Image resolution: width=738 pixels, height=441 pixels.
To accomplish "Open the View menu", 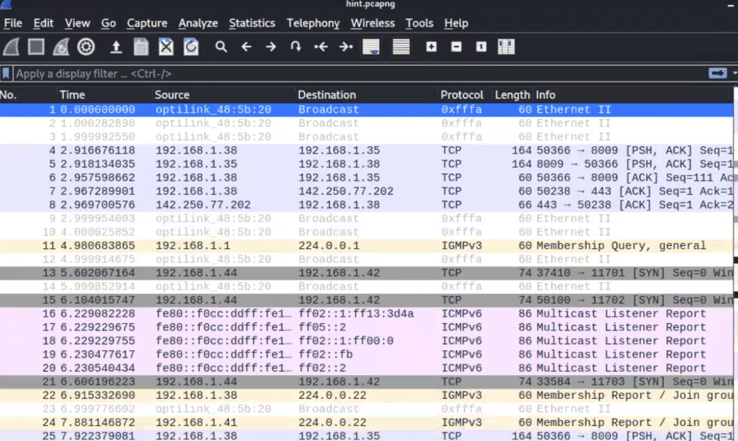I will (77, 23).
